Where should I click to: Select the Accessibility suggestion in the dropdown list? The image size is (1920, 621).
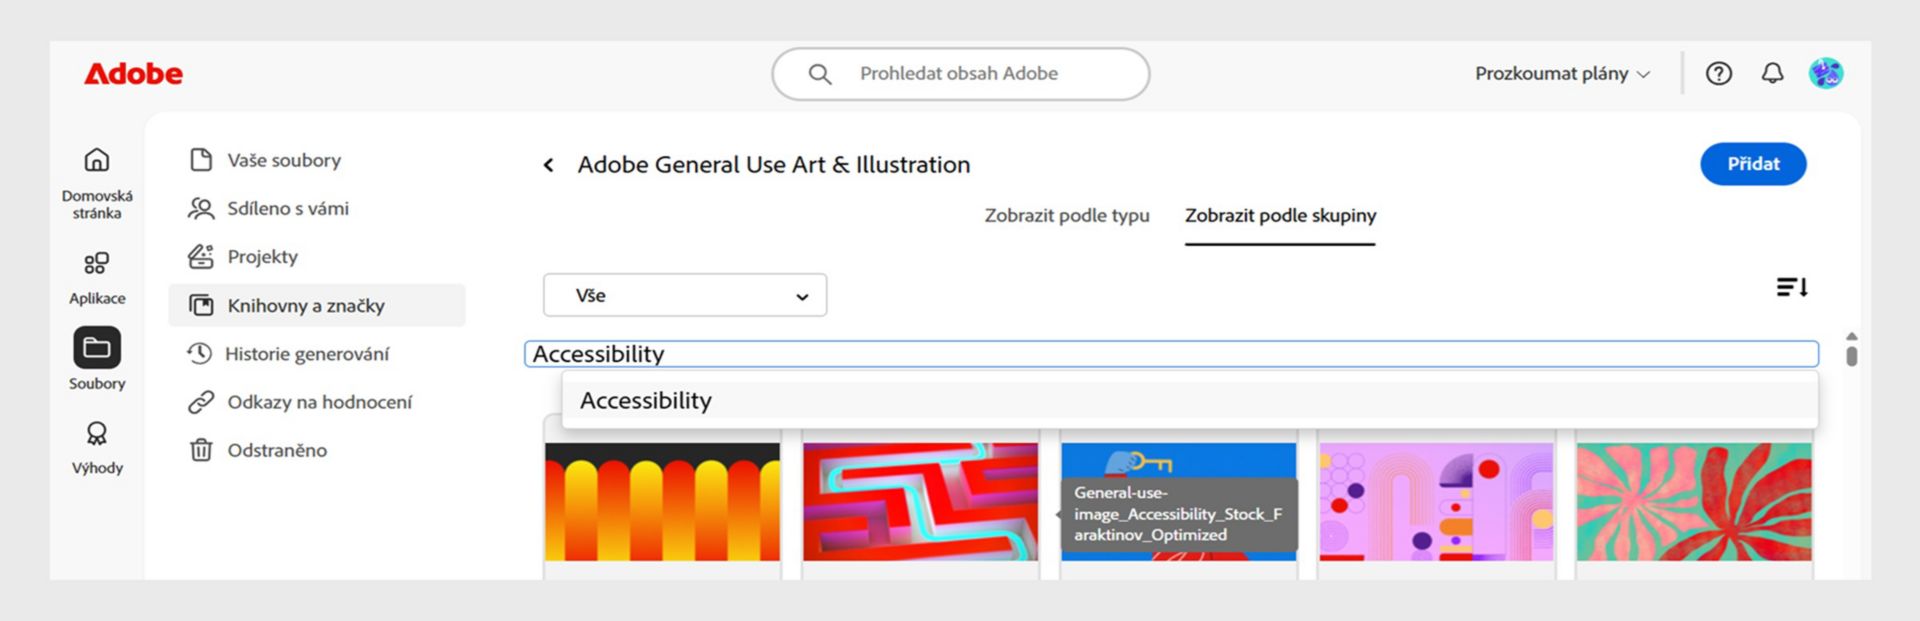(x=1190, y=400)
